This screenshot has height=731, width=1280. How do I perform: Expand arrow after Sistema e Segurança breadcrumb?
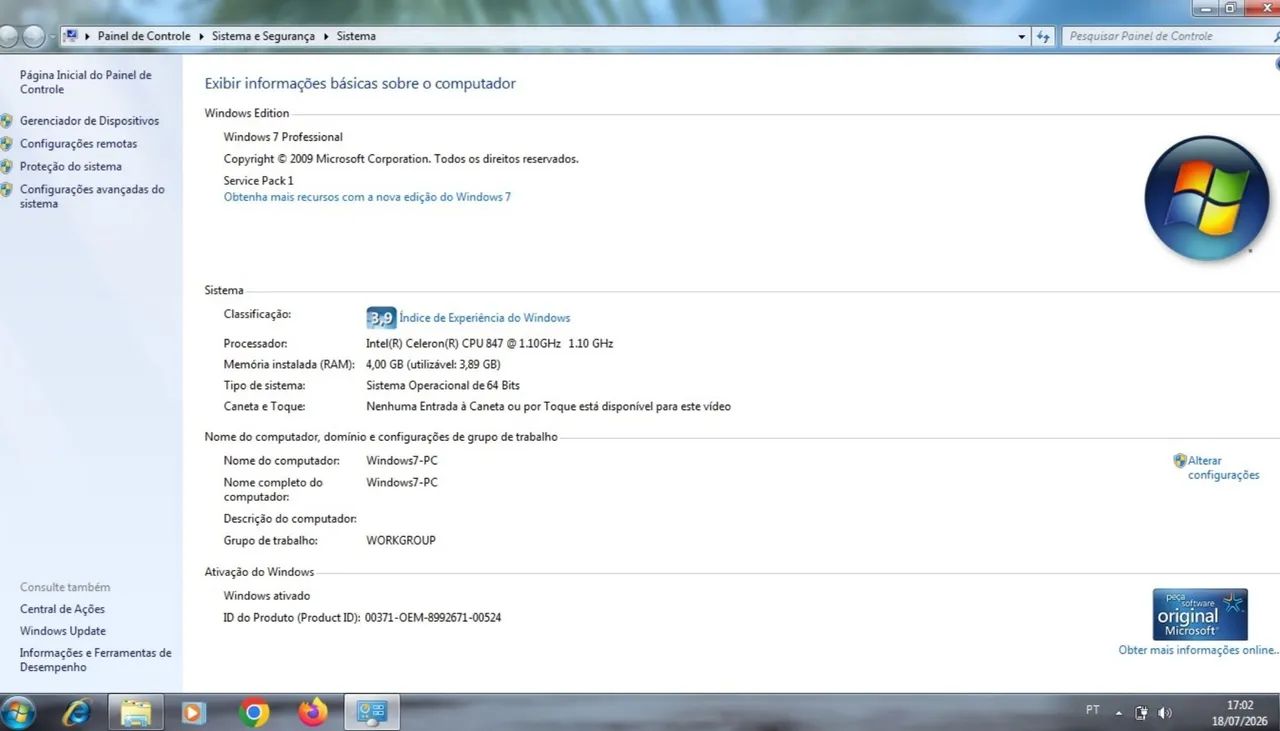click(325, 36)
